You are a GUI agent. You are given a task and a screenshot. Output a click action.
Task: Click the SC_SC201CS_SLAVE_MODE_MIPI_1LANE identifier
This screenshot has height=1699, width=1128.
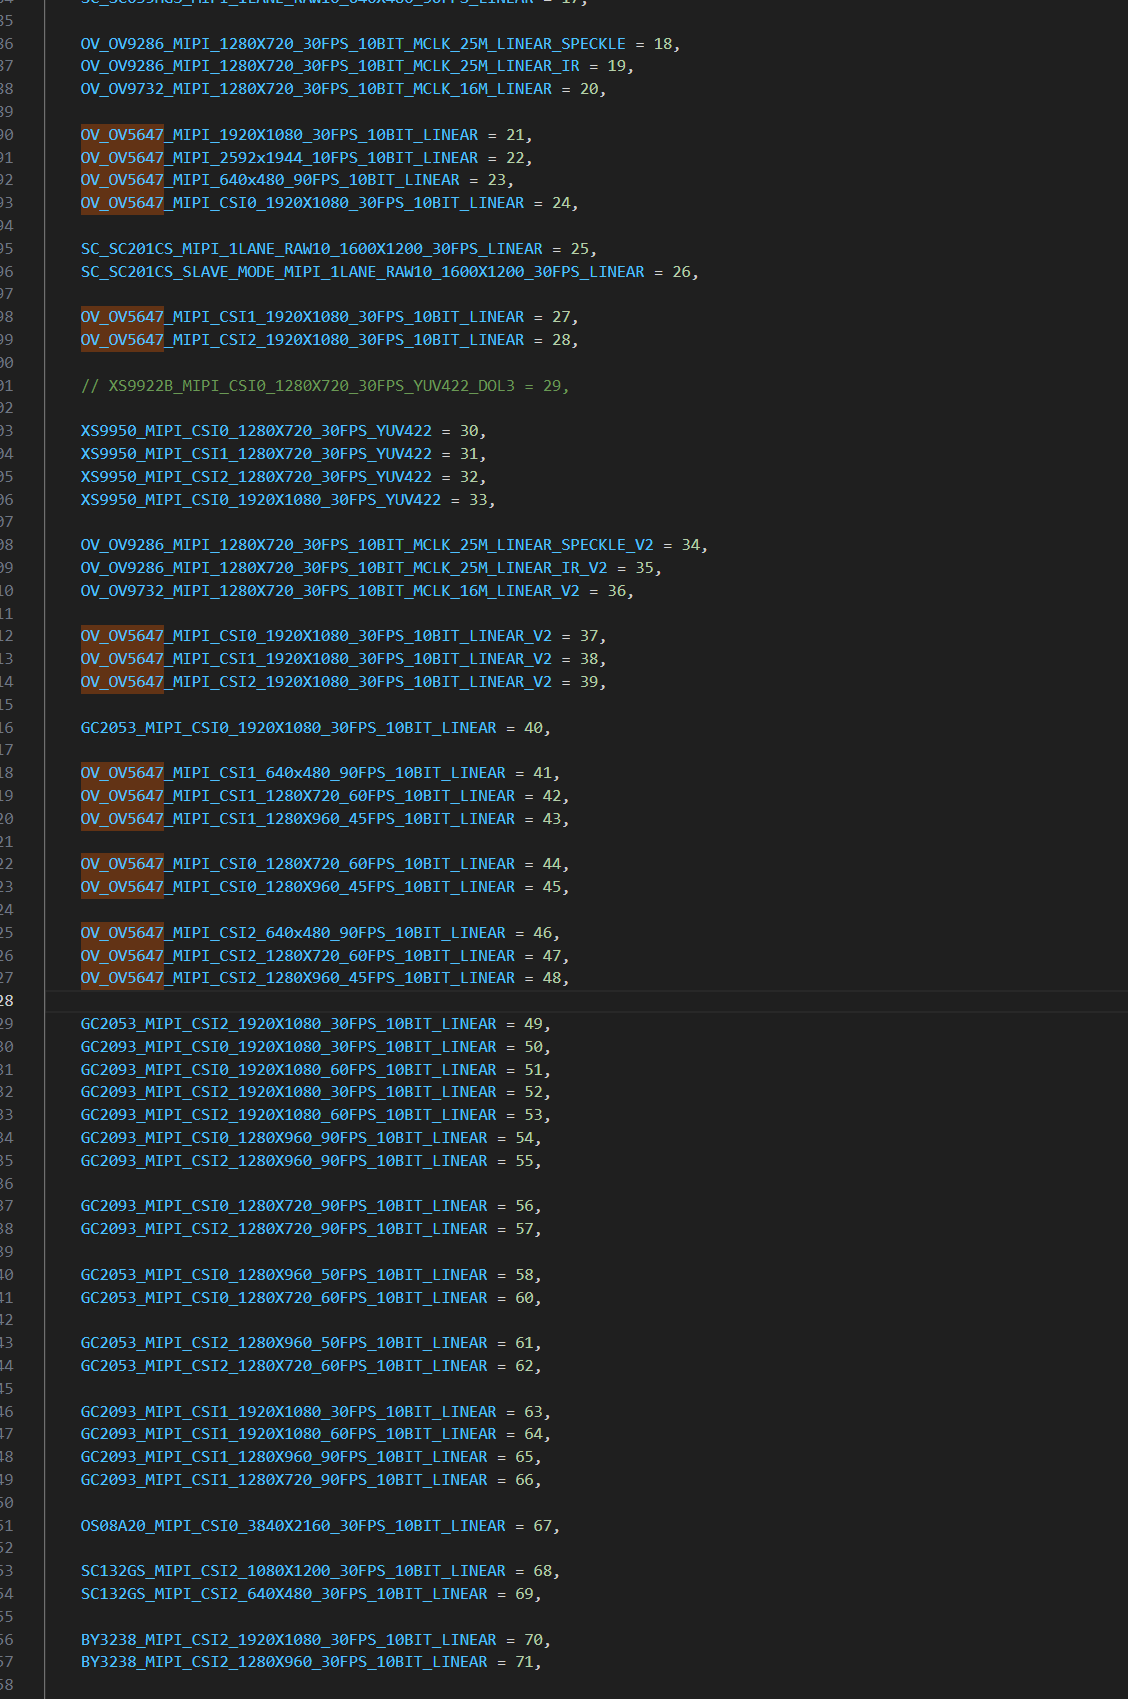coord(362,272)
